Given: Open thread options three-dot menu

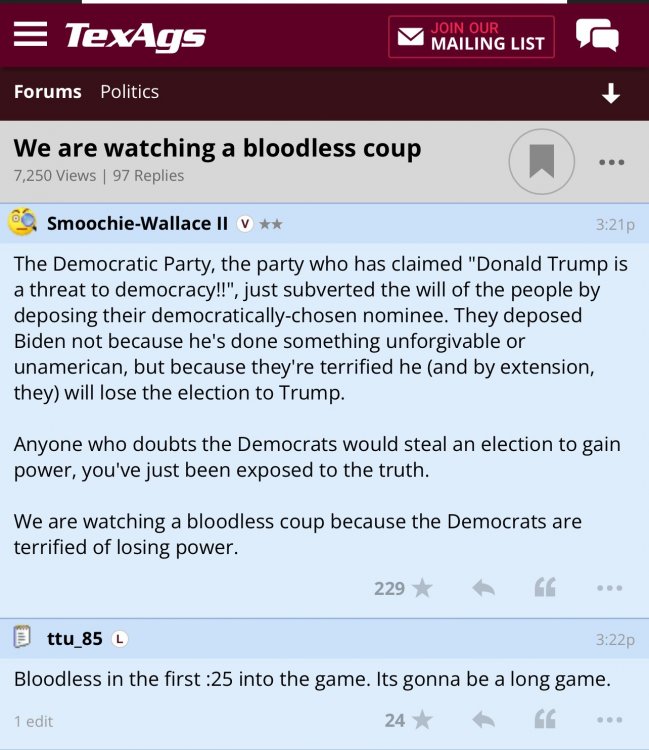Looking at the screenshot, I should (x=611, y=162).
